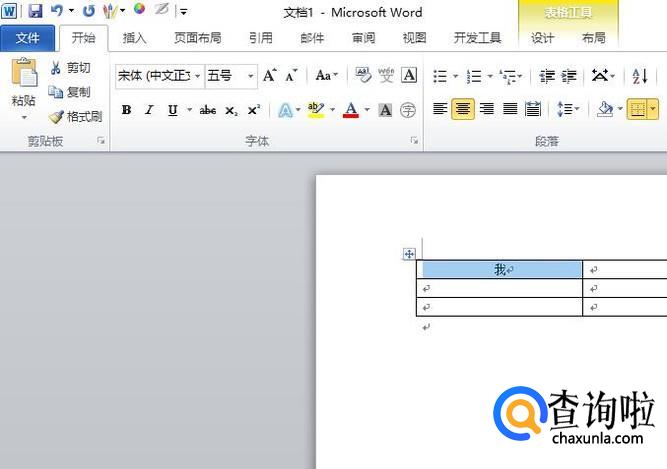This screenshot has width=667, height=469.
Task: Open the font name combo box 宋体
Action: (x=160, y=76)
